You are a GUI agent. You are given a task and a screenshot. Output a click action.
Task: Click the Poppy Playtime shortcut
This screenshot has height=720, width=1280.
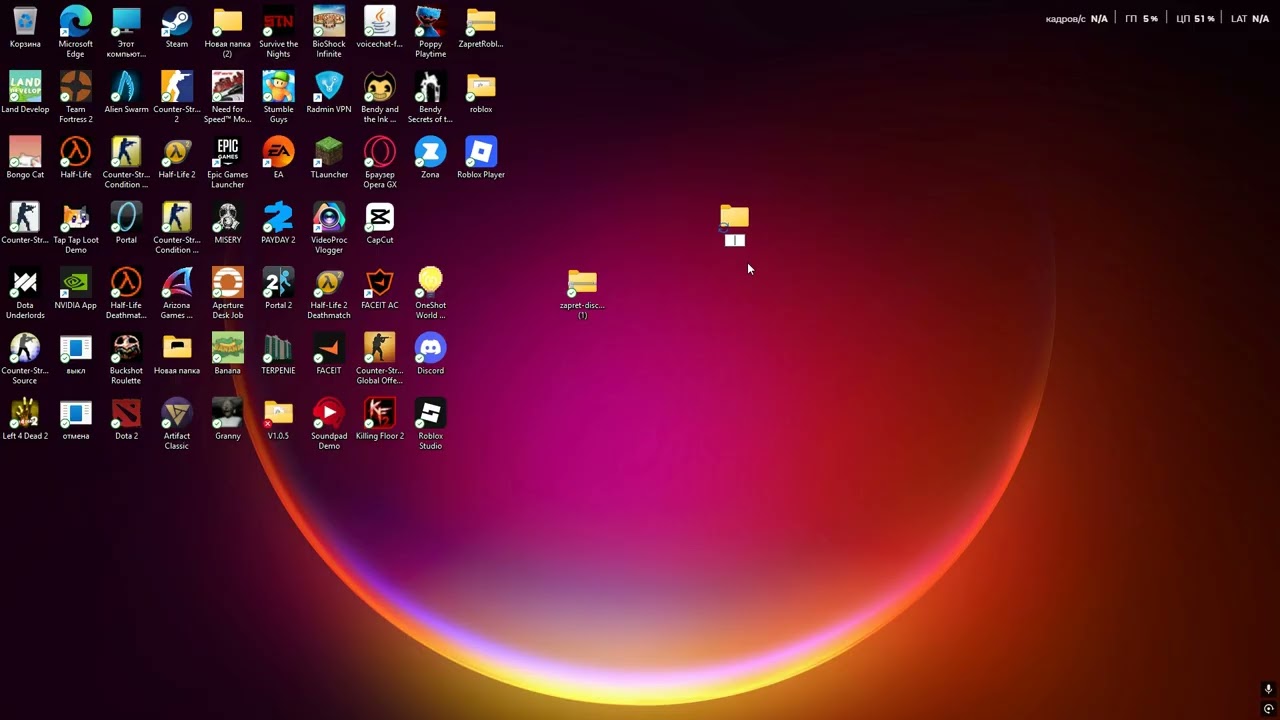(x=430, y=21)
